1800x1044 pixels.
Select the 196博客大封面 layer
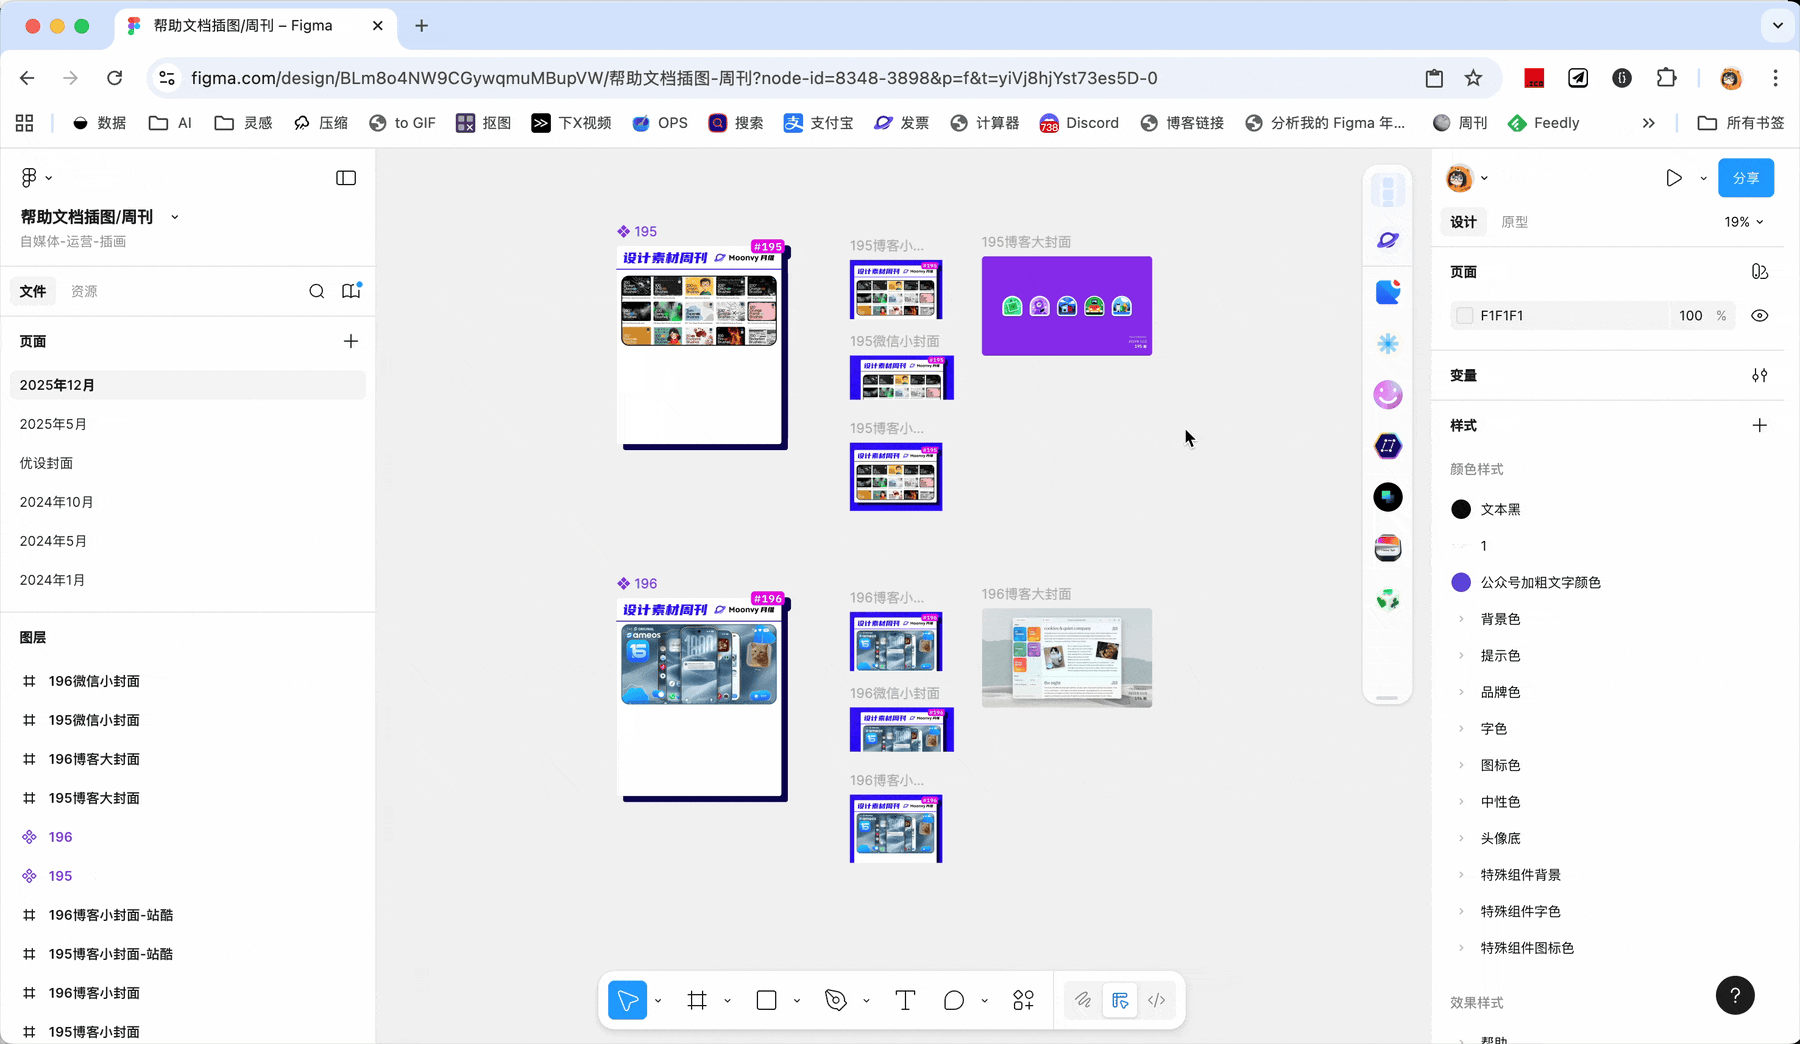coord(94,759)
